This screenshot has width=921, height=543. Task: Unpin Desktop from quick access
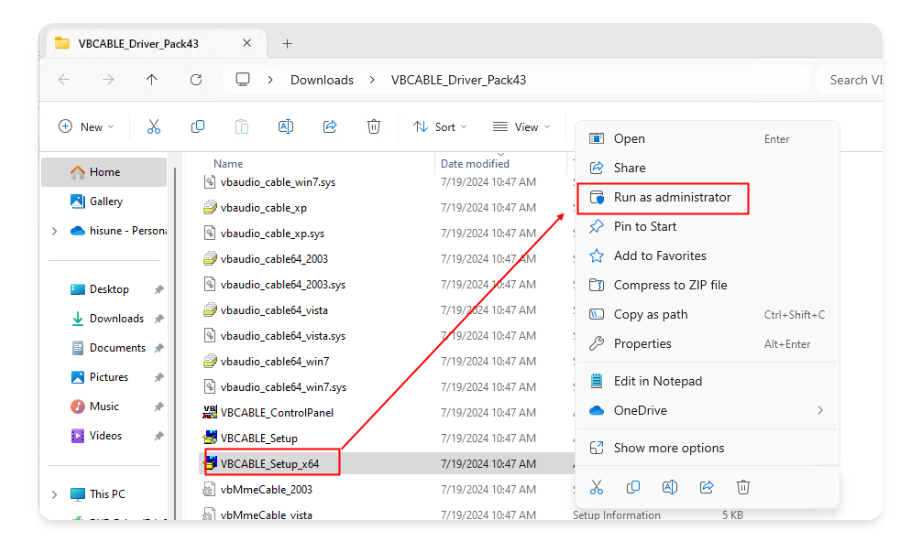pyautogui.click(x=159, y=289)
